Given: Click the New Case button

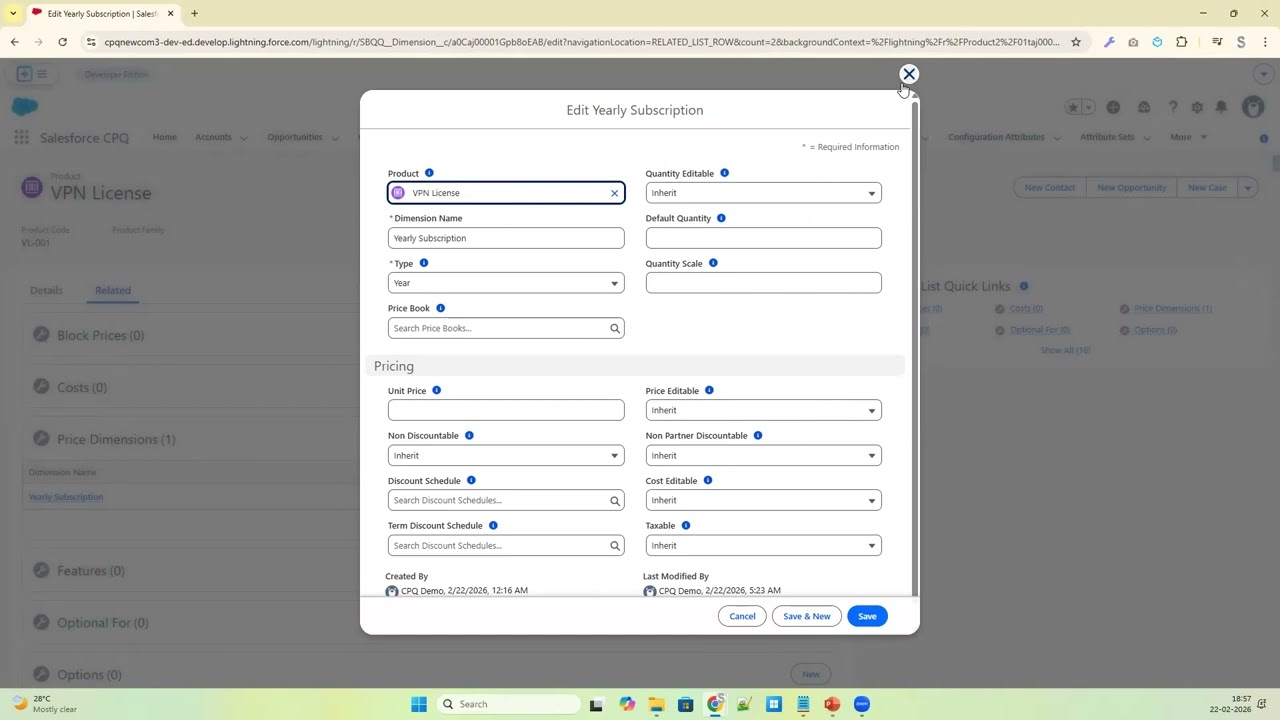Looking at the screenshot, I should [x=1207, y=187].
